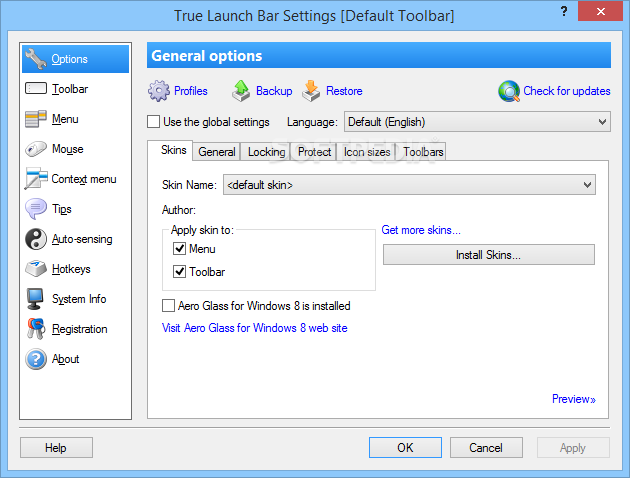Select the Auto-sensing label in sidebar
The height and width of the screenshot is (478, 630).
(82, 239)
